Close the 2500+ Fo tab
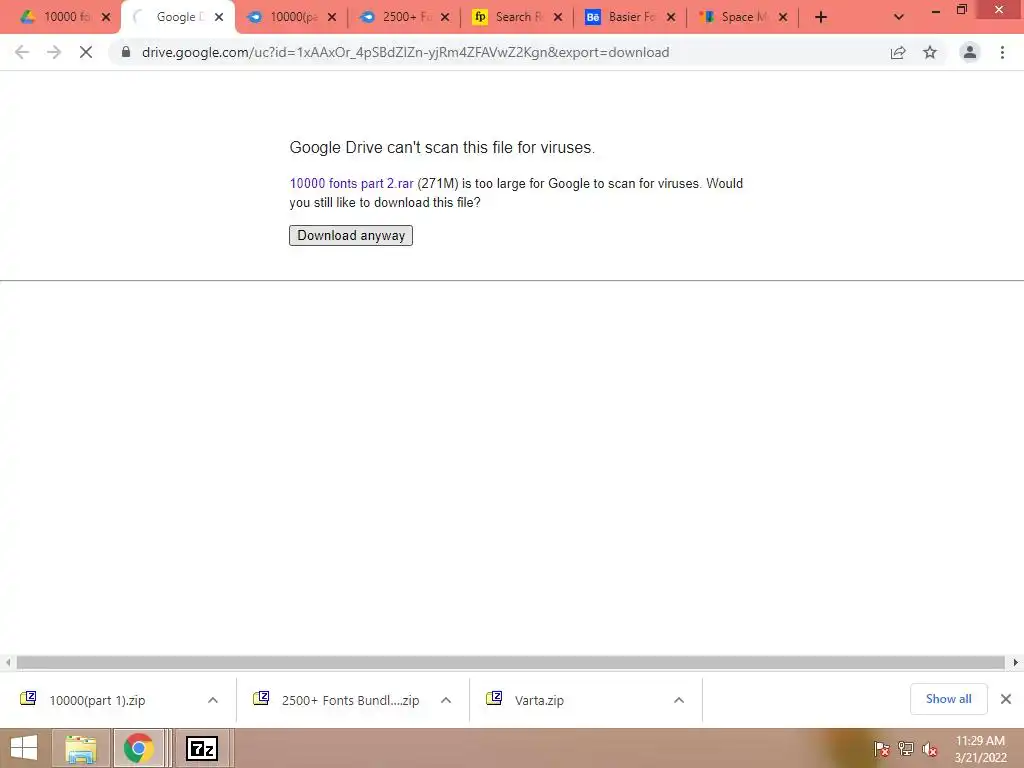1024x768 pixels. point(445,17)
